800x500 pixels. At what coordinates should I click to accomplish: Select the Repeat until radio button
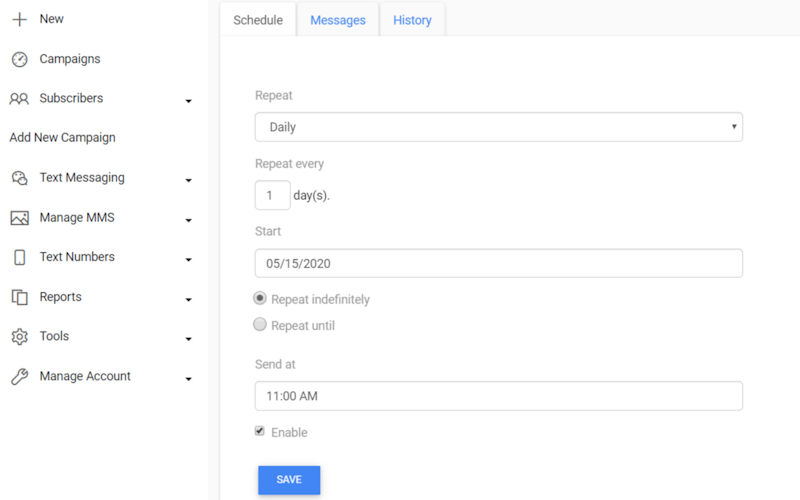pos(260,324)
